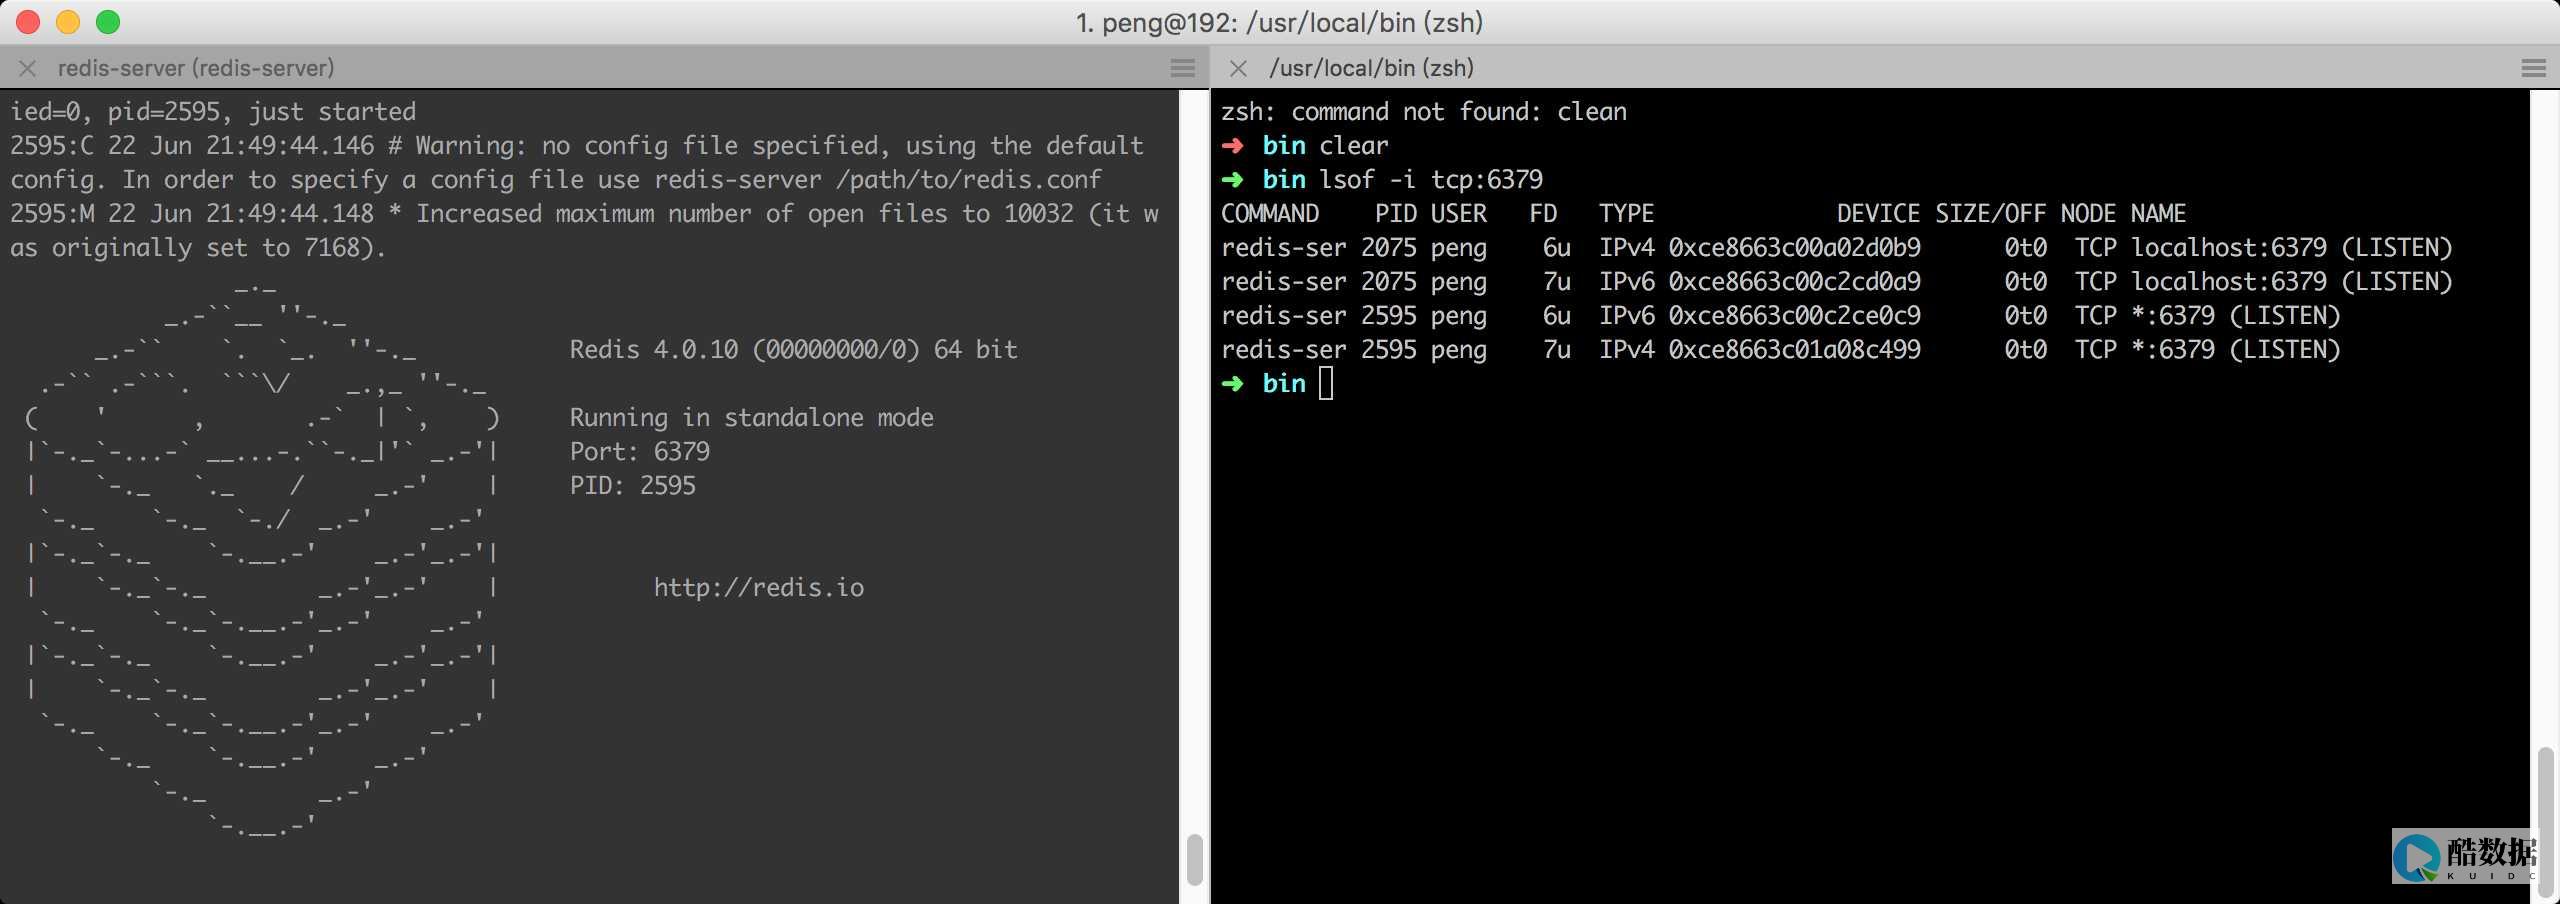
Task: Click device value 0xce8663c01a08c499
Action: pos(1794,349)
